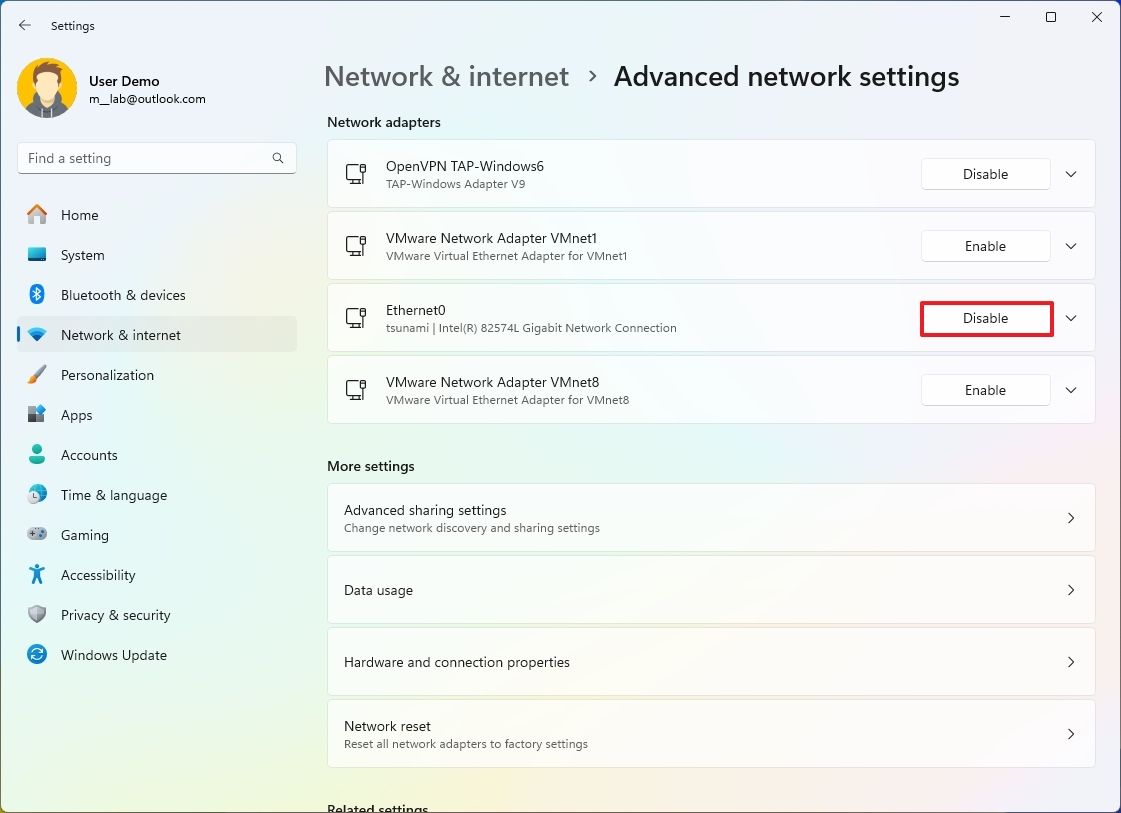The height and width of the screenshot is (813, 1121).
Task: Click the back arrow in Settings
Action: 24,25
